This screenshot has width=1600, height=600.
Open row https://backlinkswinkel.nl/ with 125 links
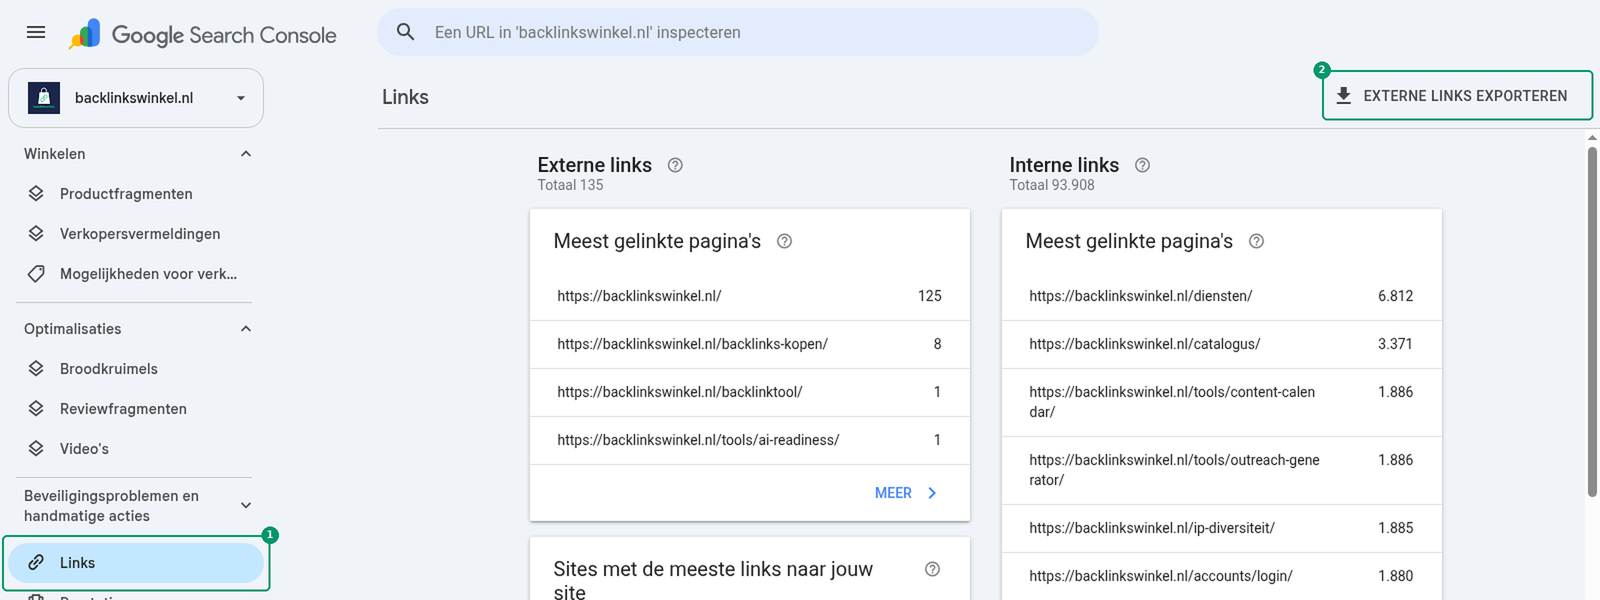(750, 296)
